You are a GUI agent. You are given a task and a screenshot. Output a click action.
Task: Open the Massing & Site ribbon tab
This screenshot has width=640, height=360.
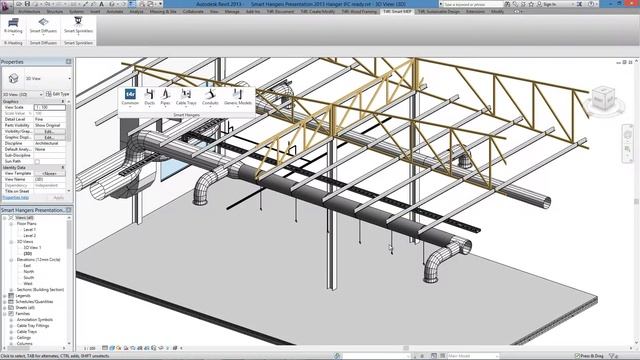point(163,11)
